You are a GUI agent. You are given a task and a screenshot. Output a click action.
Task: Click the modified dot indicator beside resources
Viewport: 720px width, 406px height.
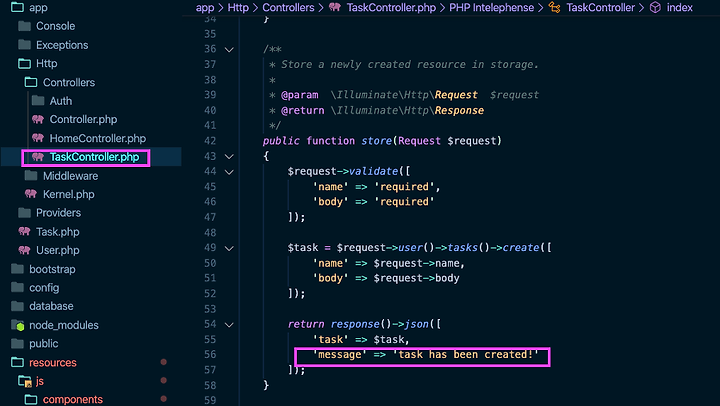[163, 362]
